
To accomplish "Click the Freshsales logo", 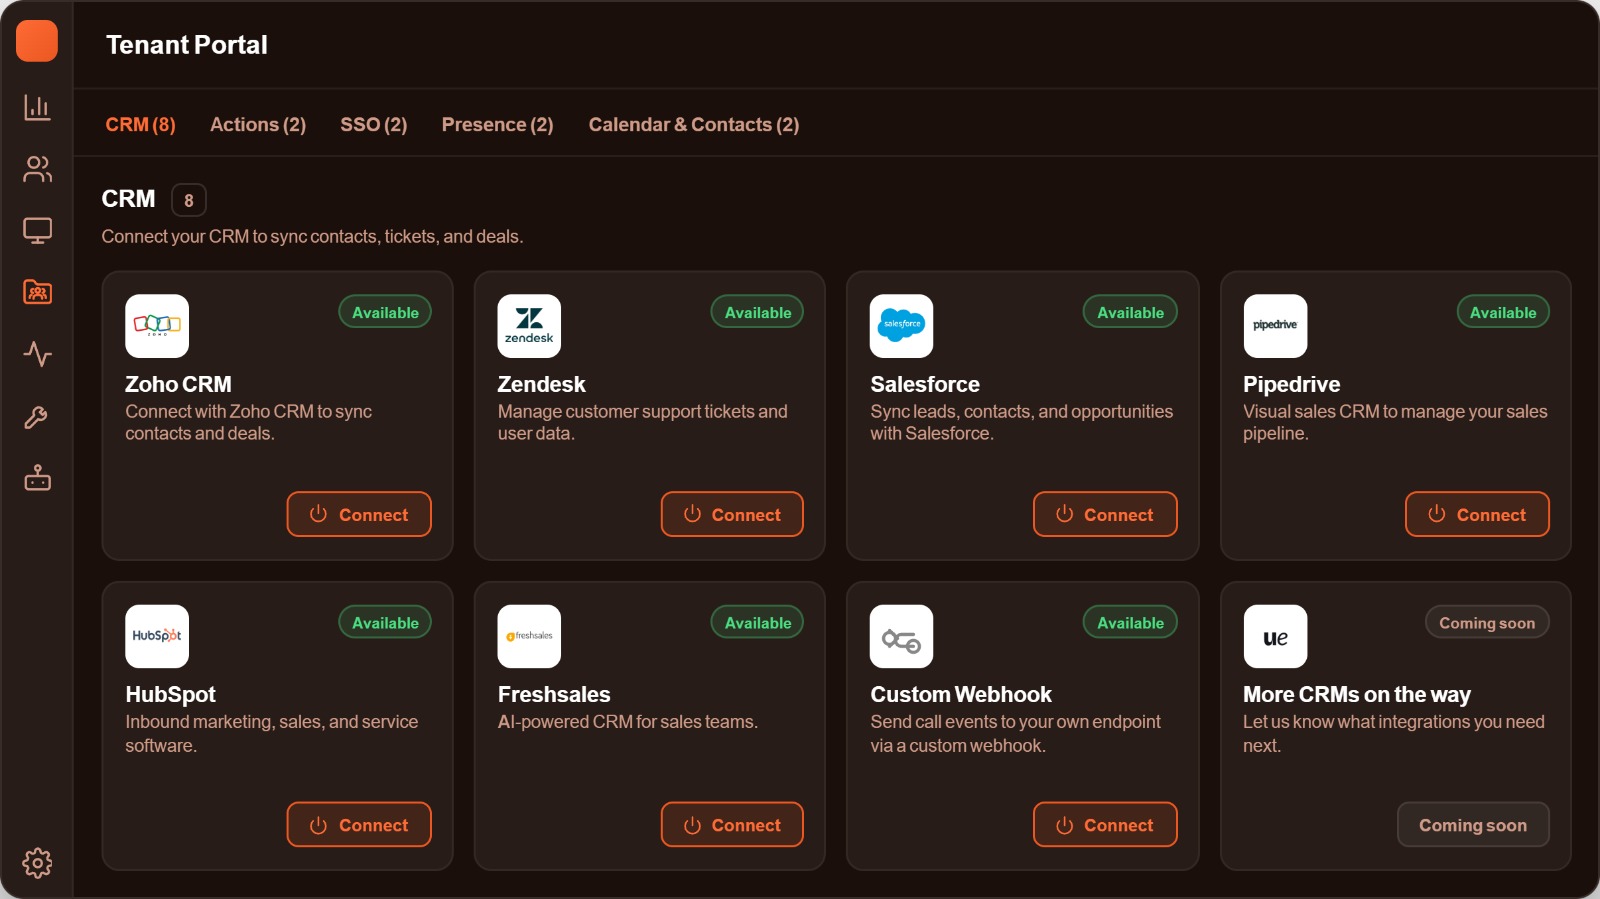I will pos(529,636).
